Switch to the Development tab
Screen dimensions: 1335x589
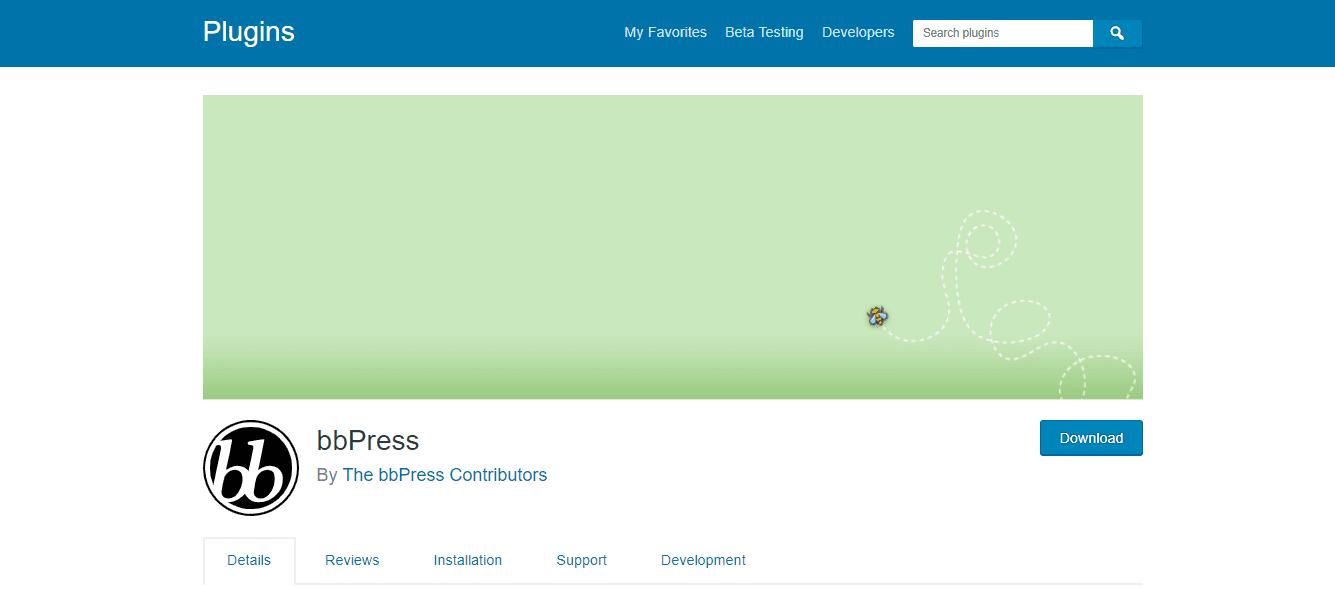click(703, 560)
